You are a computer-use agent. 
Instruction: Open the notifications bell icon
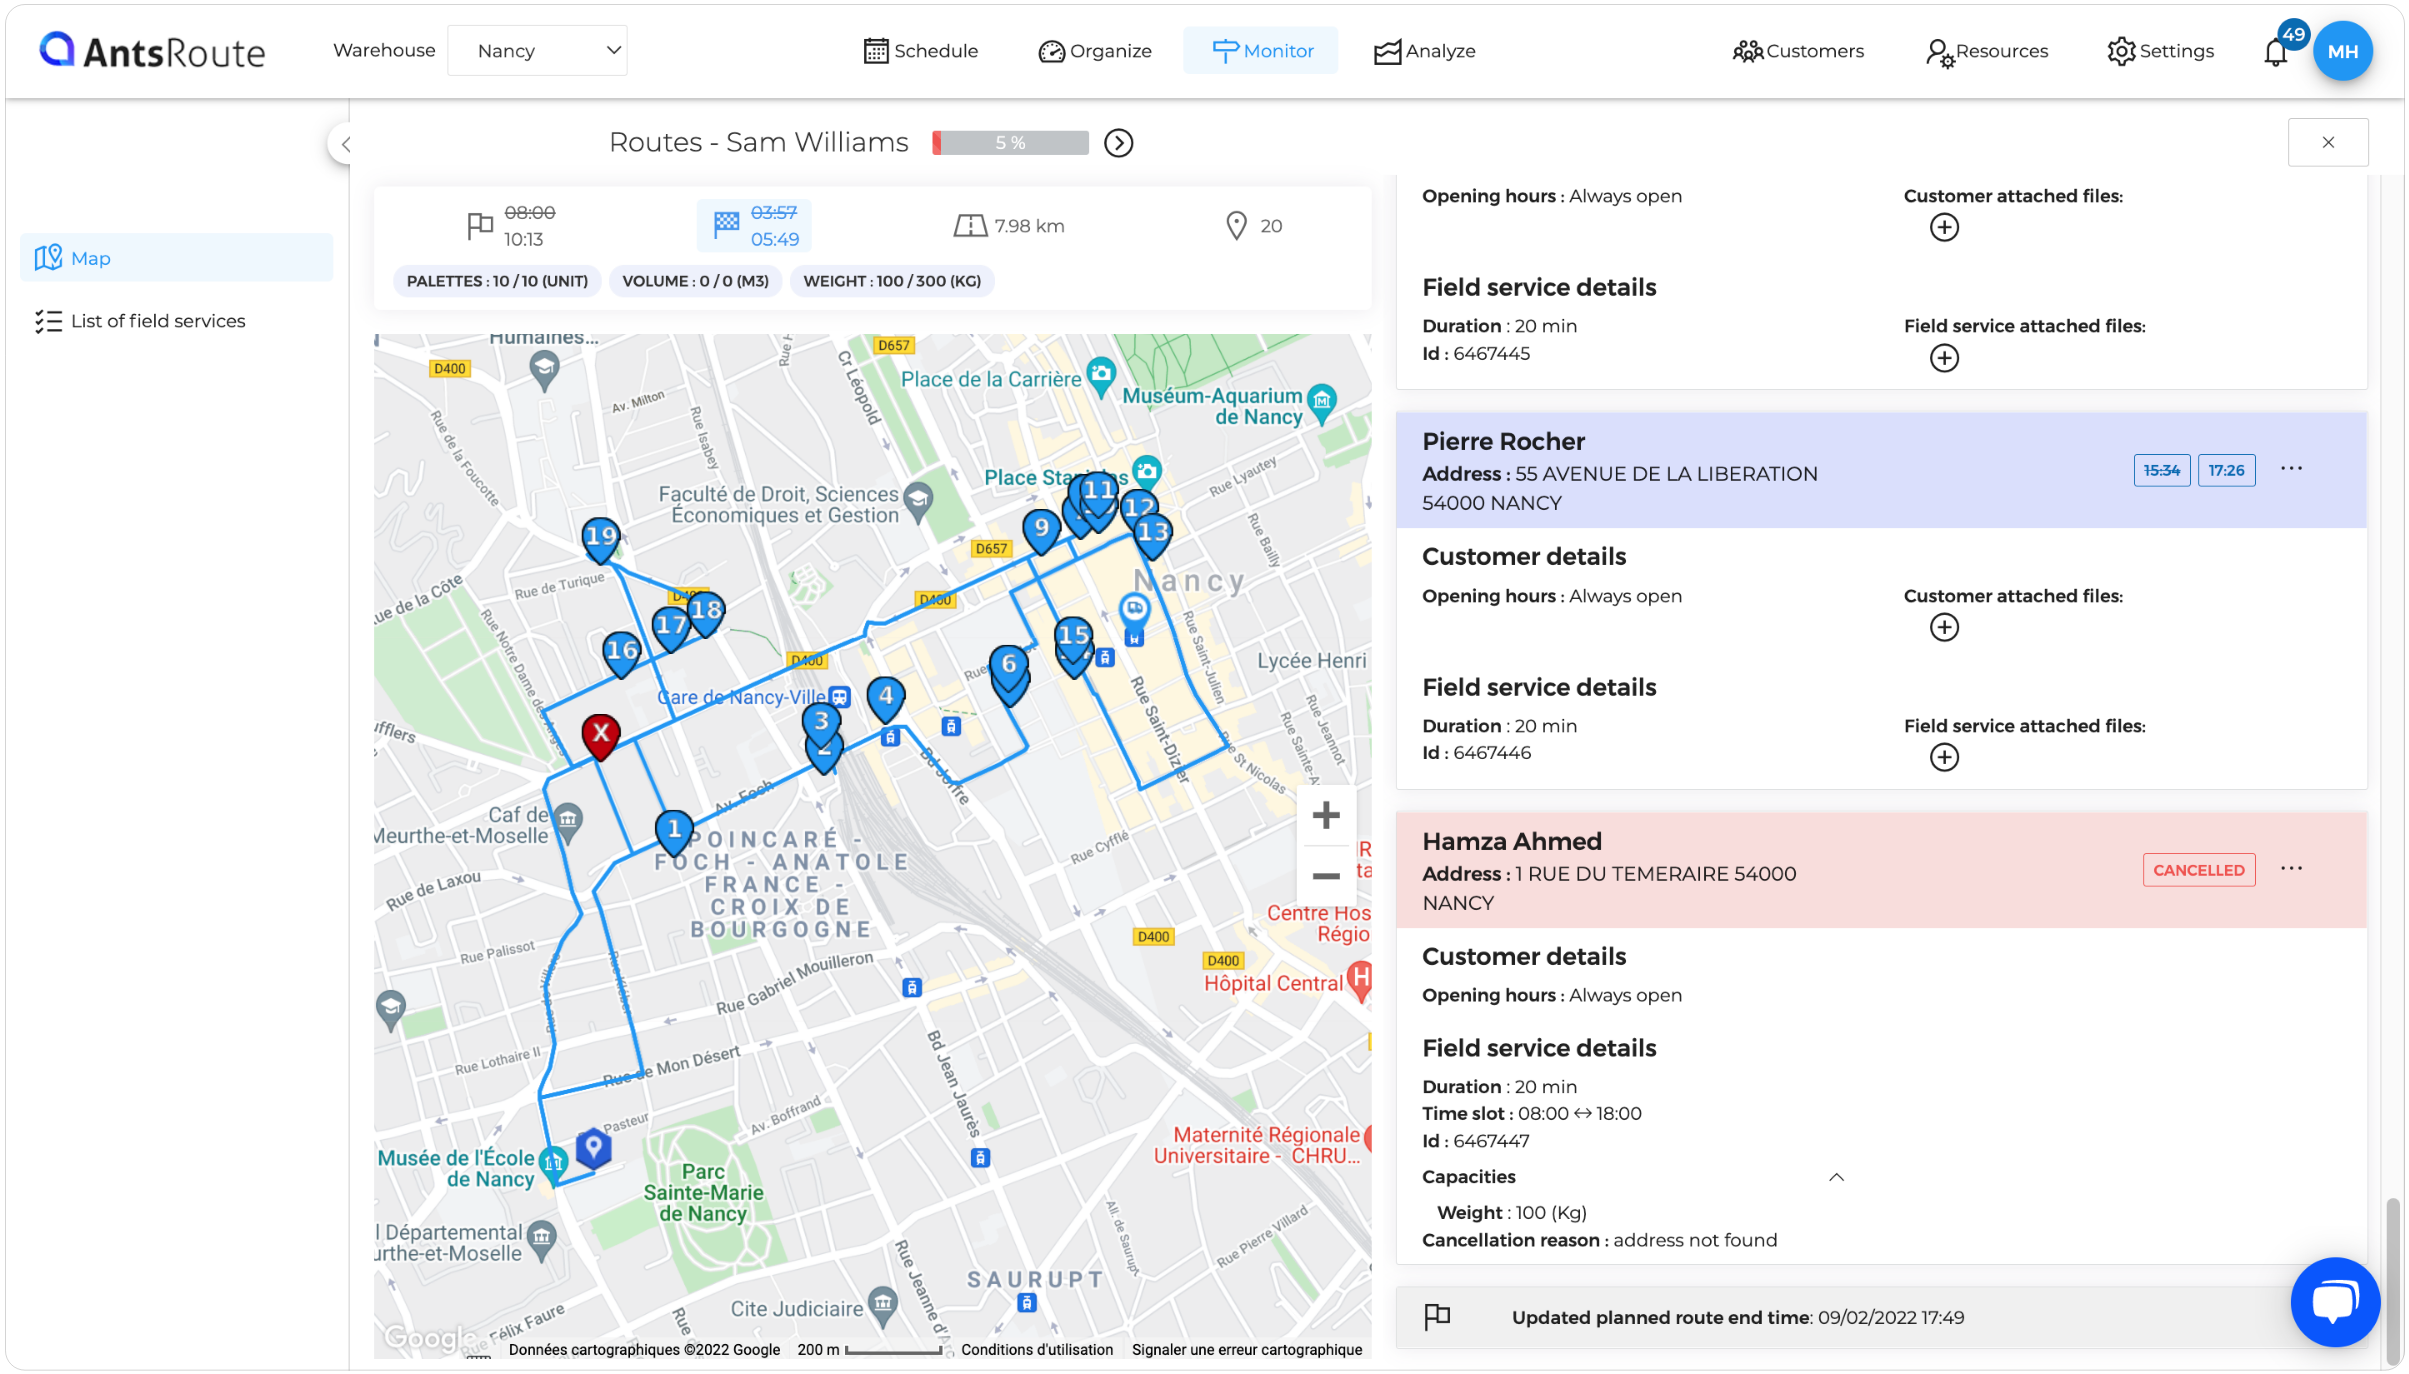click(x=2275, y=51)
